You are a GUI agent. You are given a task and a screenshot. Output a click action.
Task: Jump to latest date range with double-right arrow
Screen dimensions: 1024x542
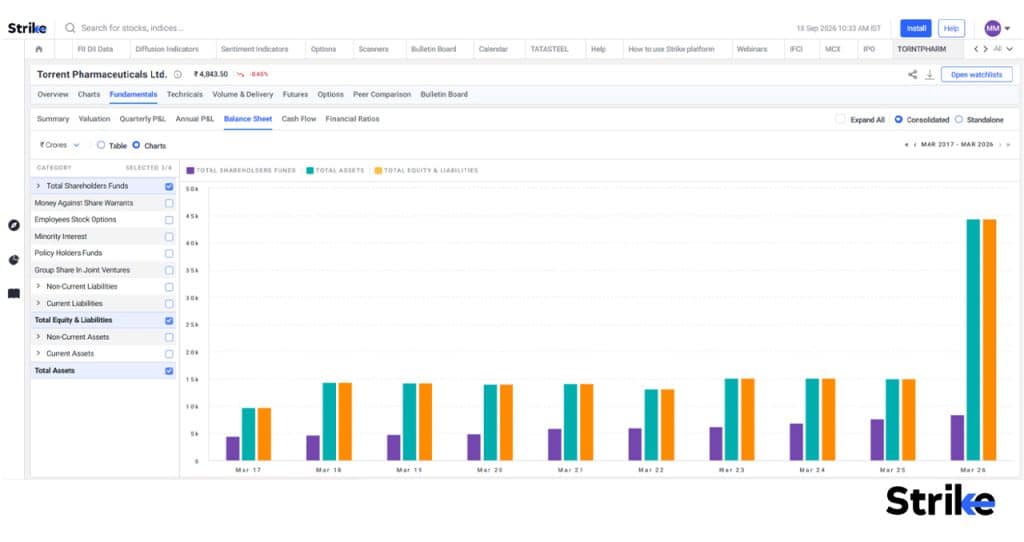1008,144
